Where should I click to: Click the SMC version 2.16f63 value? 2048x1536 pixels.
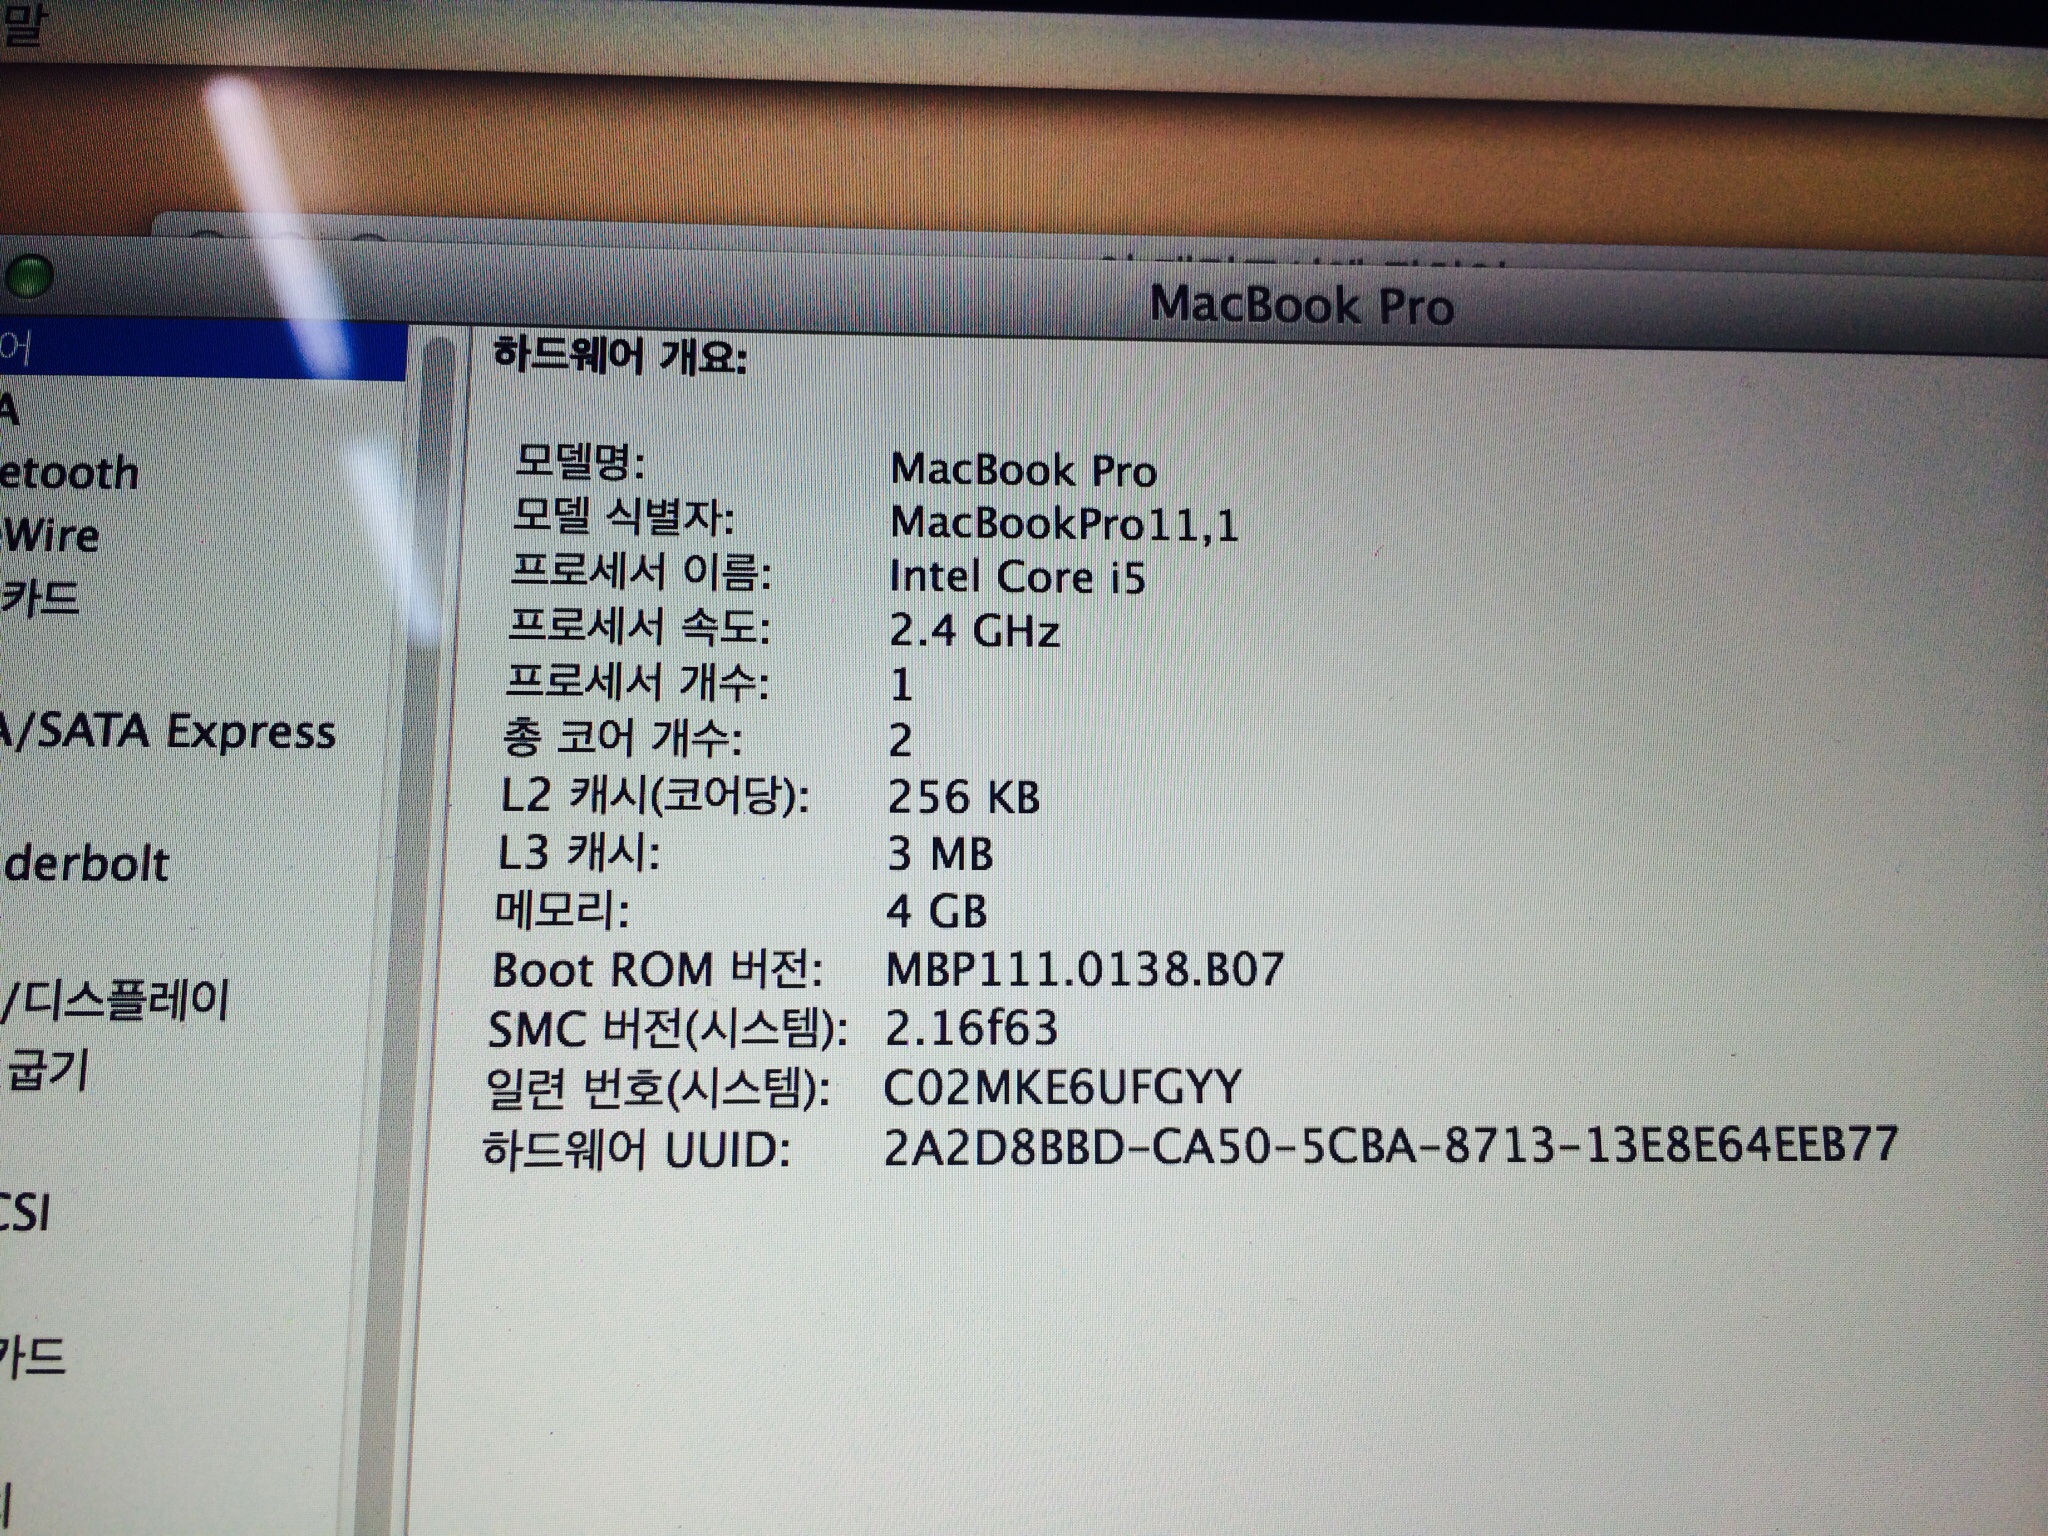[971, 1028]
